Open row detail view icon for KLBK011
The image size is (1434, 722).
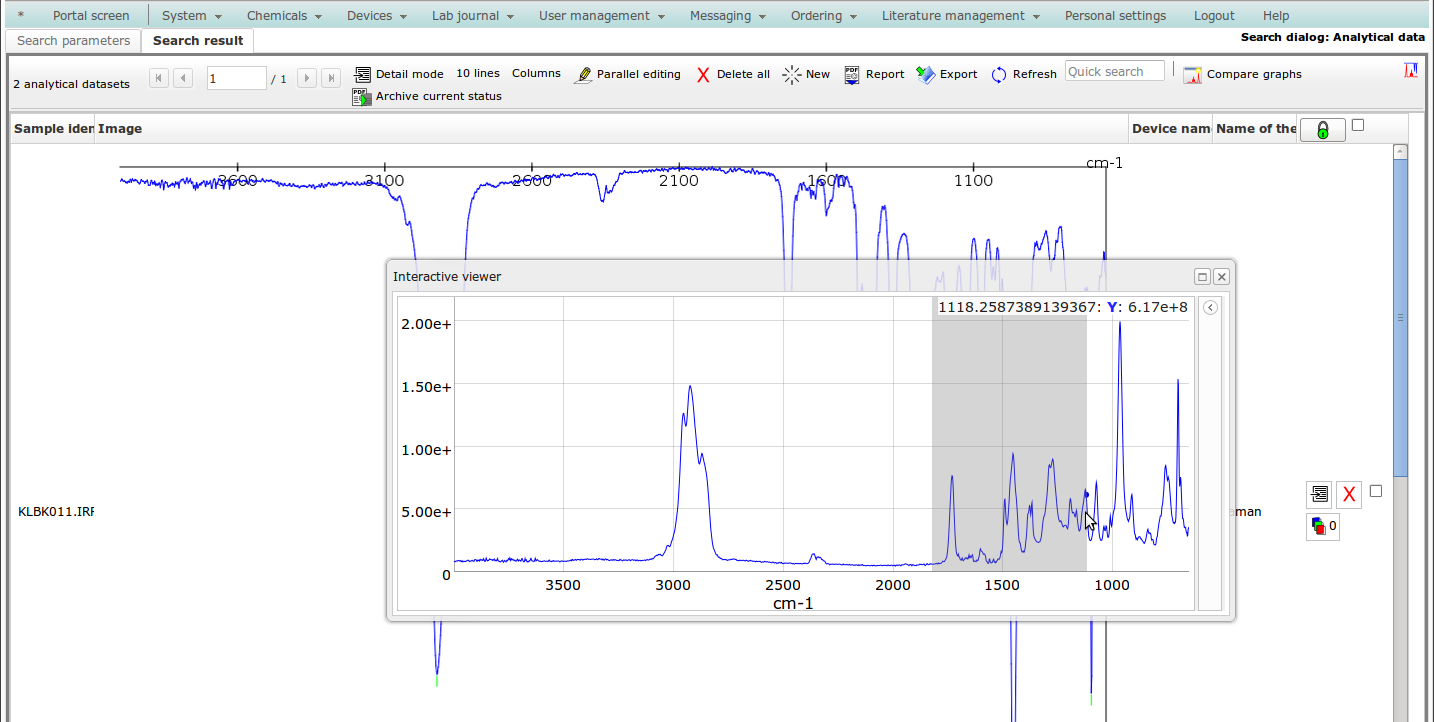point(1319,493)
